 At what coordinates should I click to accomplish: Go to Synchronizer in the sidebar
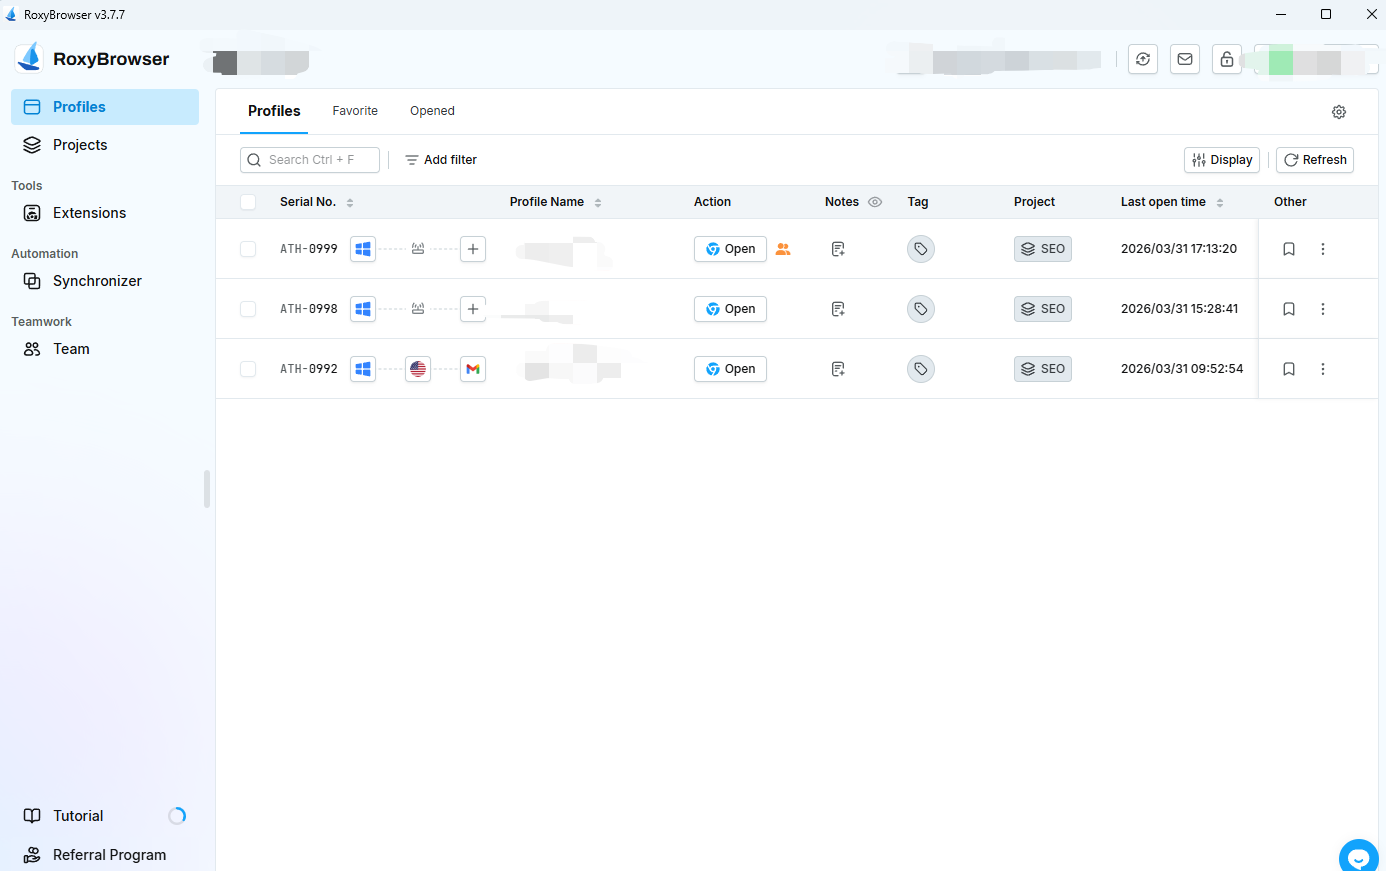[x=97, y=281]
